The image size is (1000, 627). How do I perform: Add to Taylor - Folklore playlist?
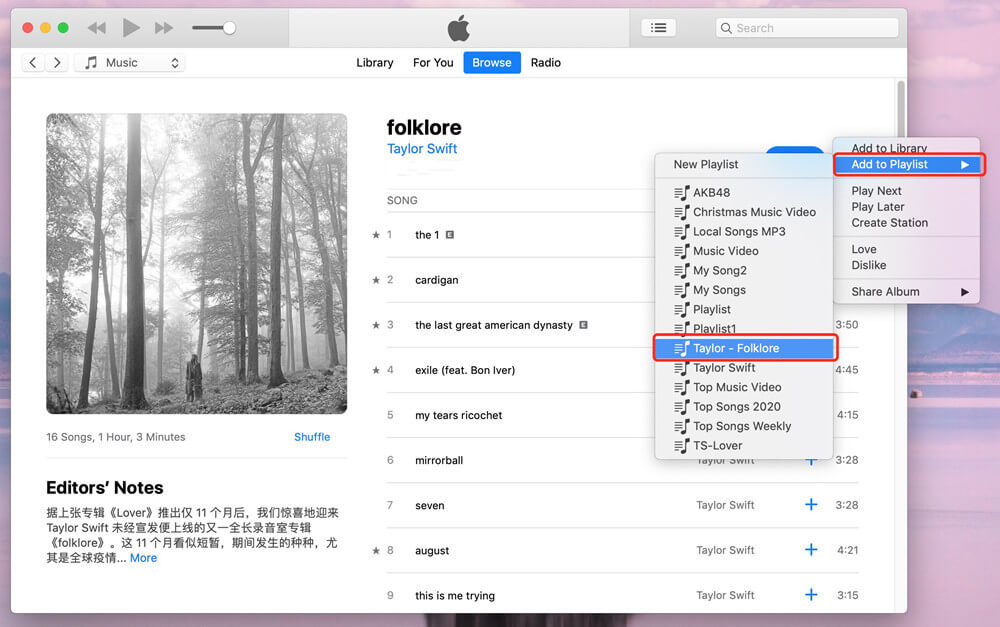(x=744, y=348)
